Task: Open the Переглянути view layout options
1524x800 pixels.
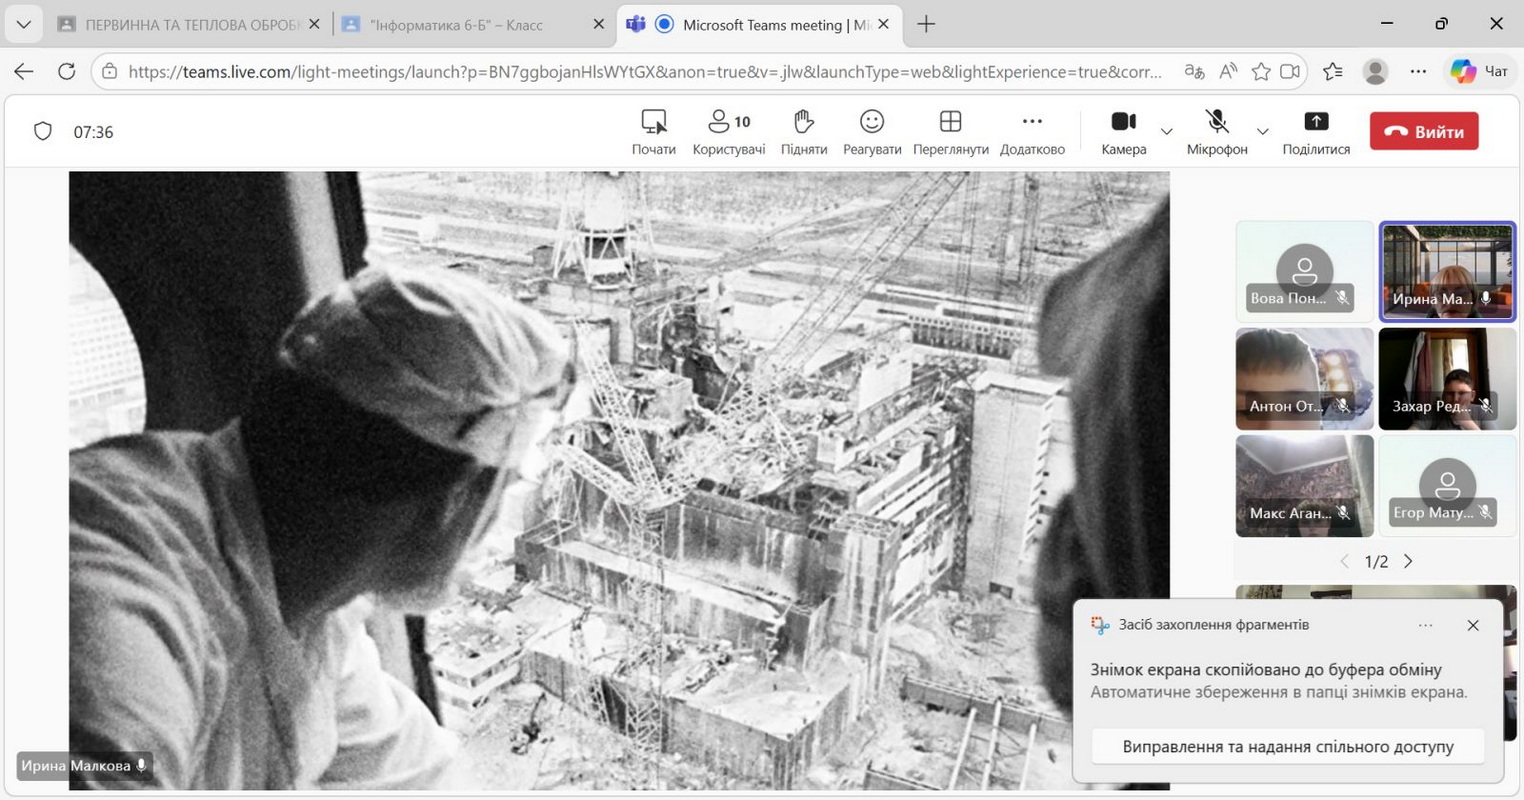Action: [x=950, y=132]
